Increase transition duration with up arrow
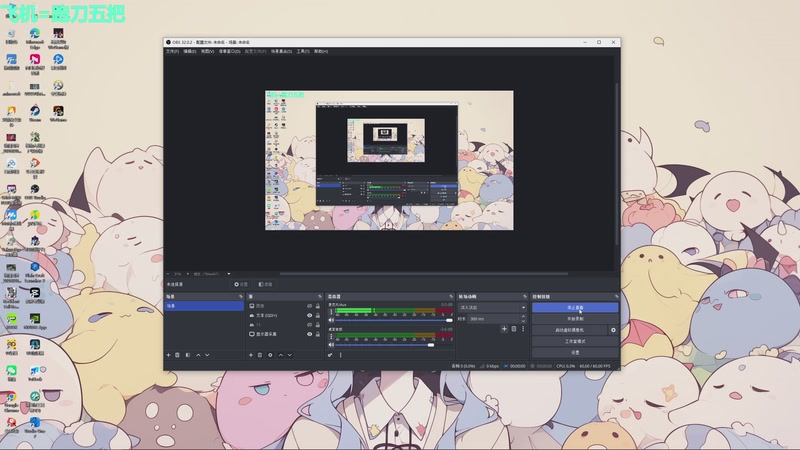 523,317
